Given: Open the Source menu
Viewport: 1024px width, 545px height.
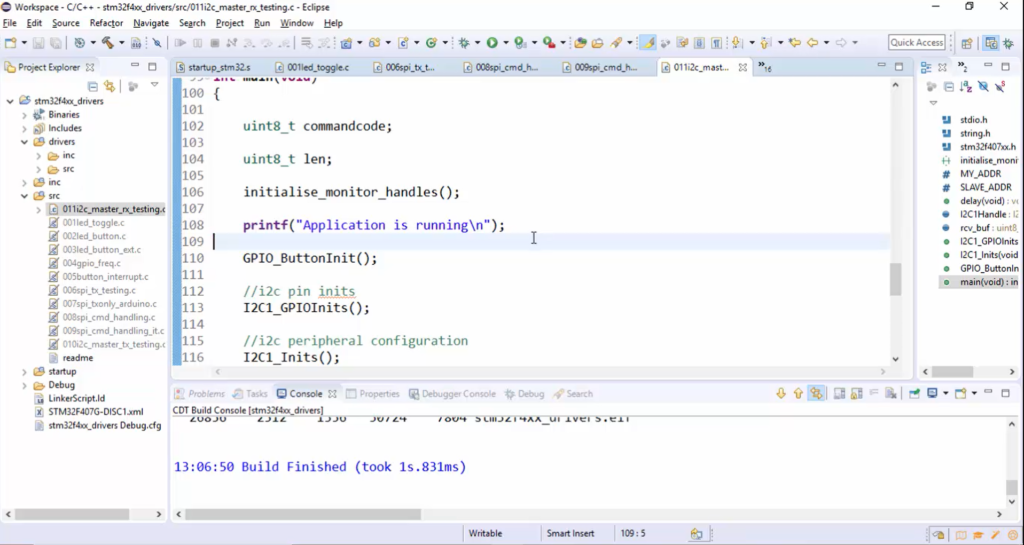Looking at the screenshot, I should [x=65, y=23].
